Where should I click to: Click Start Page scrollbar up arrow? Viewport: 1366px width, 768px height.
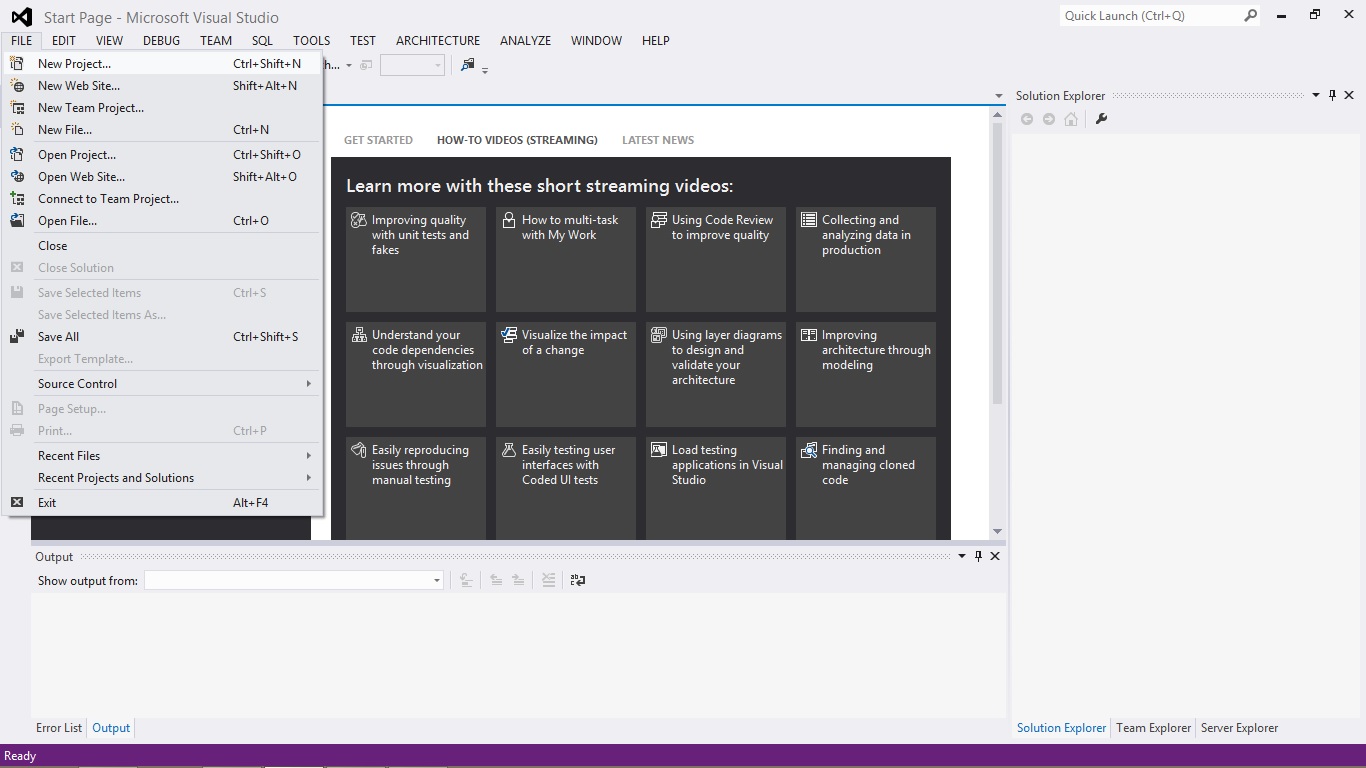click(997, 115)
